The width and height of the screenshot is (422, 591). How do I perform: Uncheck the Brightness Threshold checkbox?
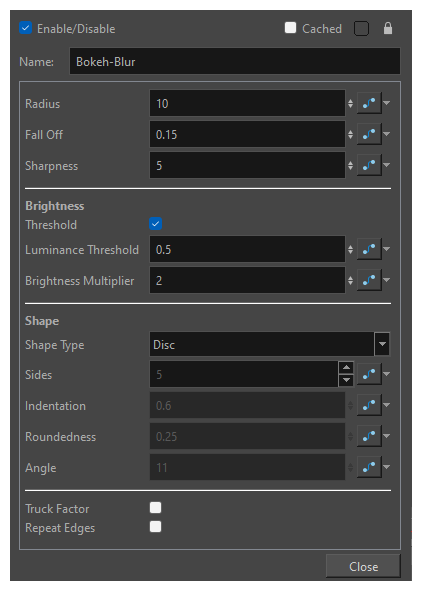156,224
